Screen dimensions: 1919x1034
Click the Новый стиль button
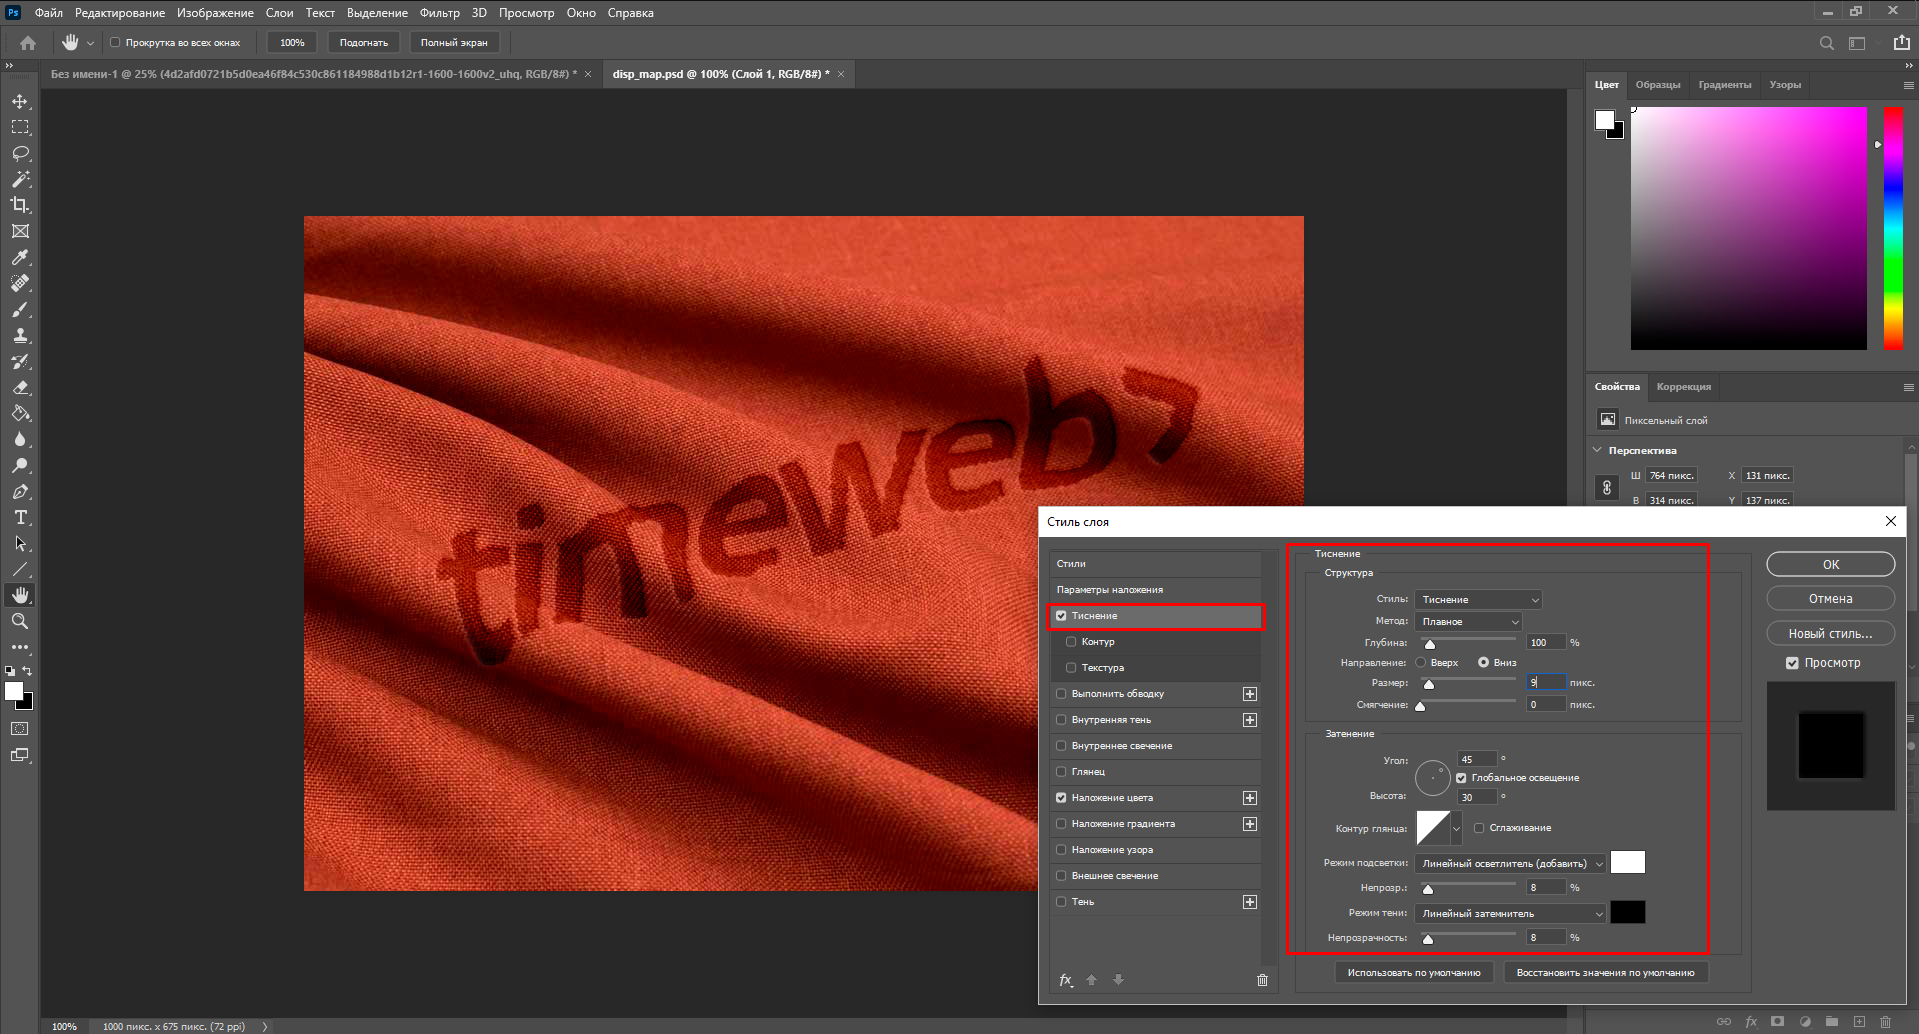tap(1831, 633)
